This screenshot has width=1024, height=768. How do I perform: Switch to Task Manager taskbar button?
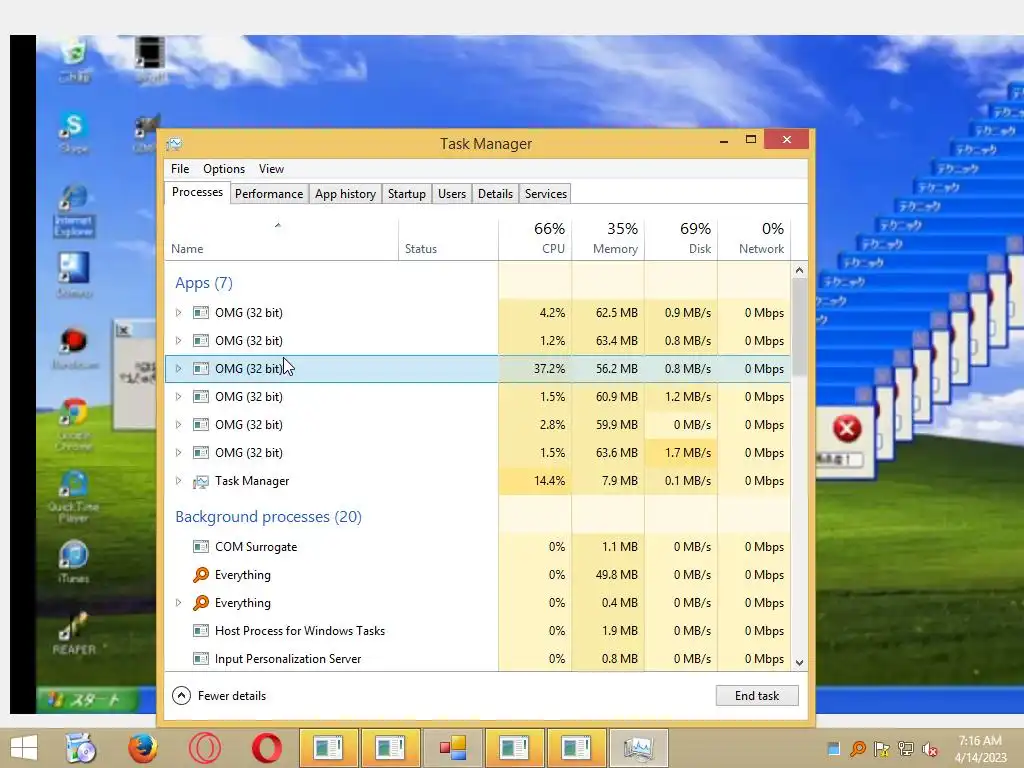coord(638,748)
